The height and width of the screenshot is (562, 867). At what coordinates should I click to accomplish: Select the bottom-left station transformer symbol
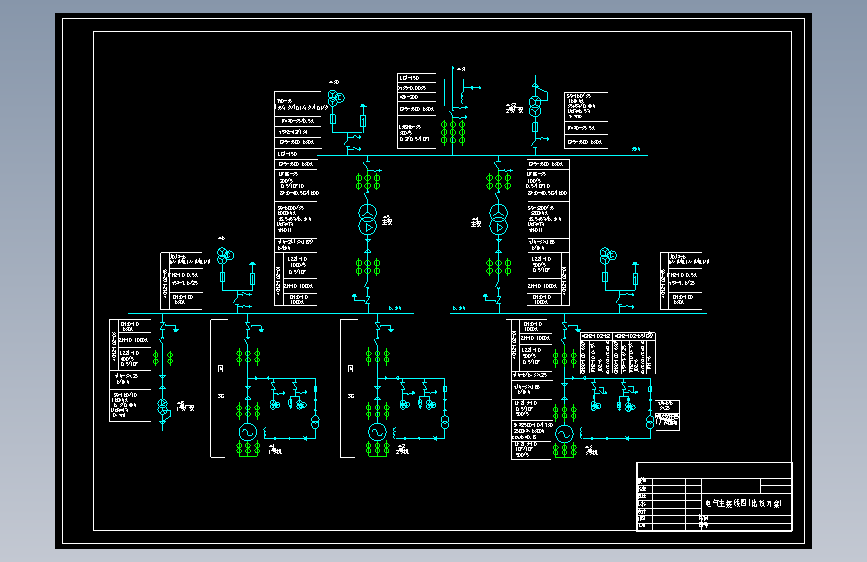point(163,407)
